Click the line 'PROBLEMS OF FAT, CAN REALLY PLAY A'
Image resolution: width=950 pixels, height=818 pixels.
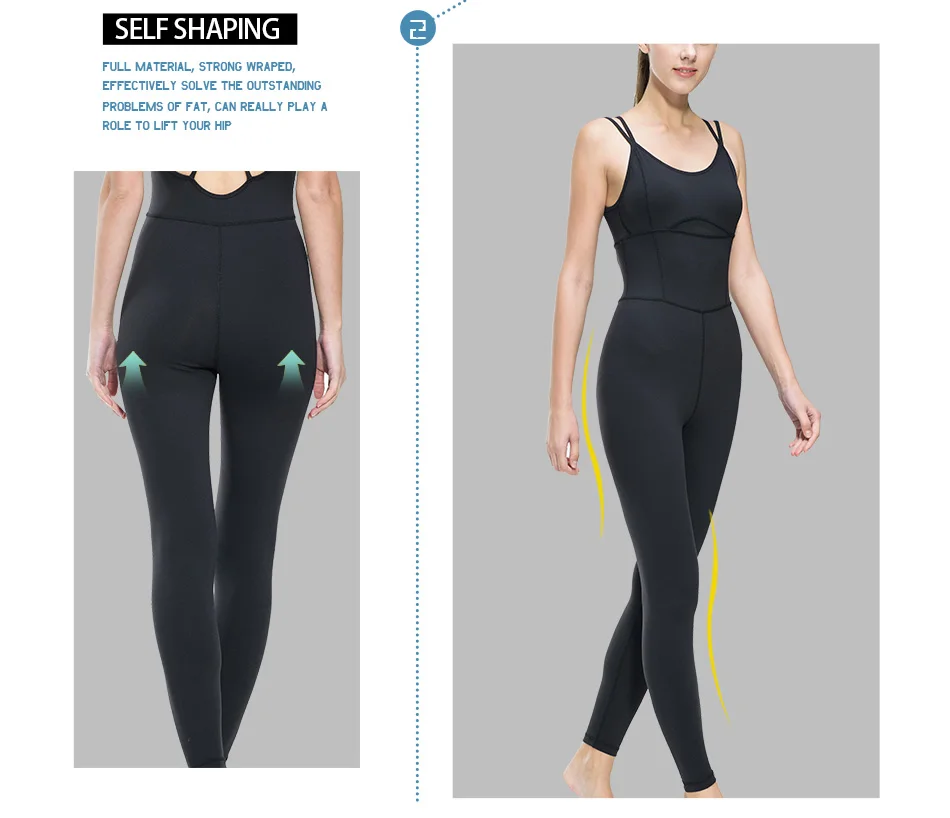(x=214, y=107)
